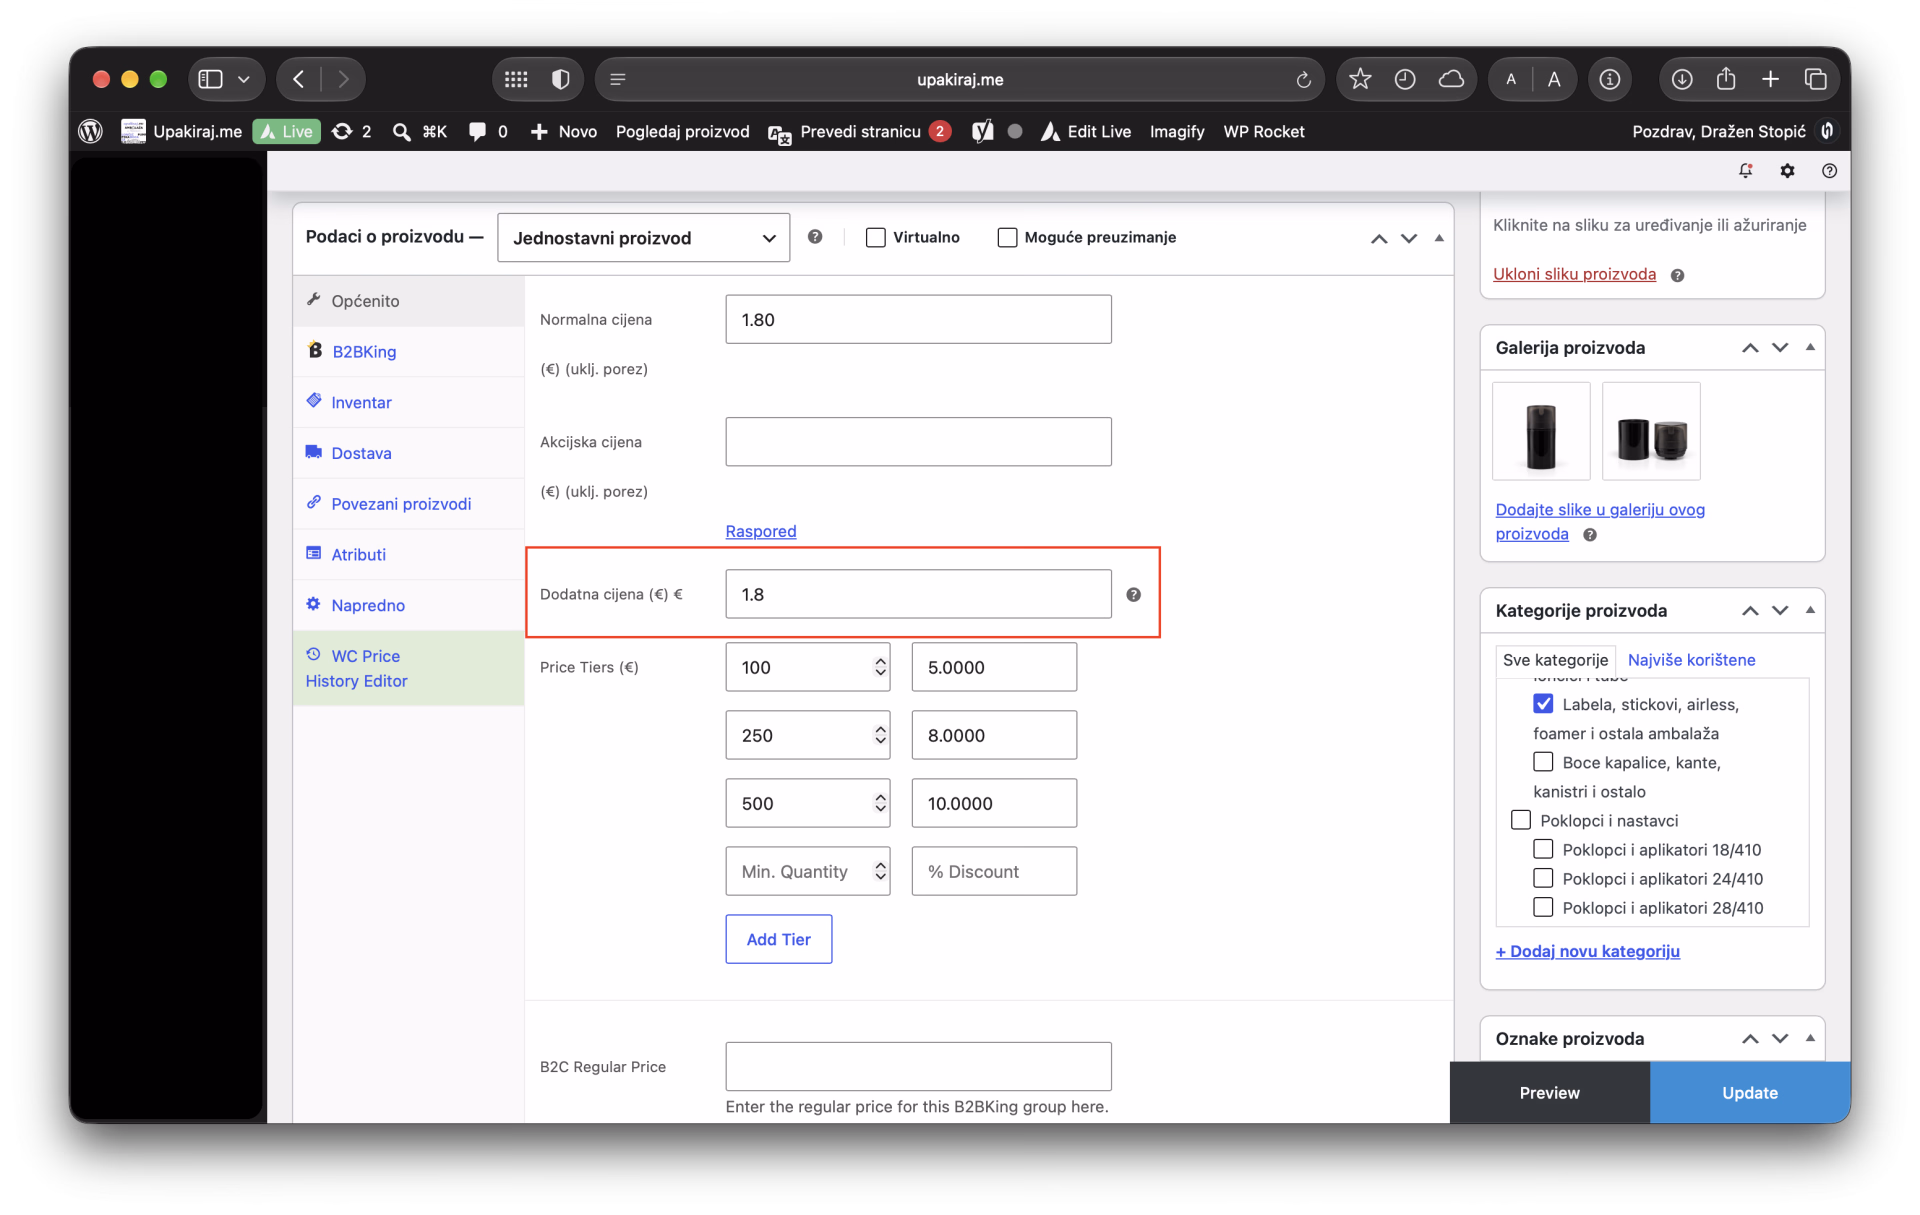Open Safari sidebar dropdown chevron
This screenshot has height=1215, width=1920.
coord(243,79)
